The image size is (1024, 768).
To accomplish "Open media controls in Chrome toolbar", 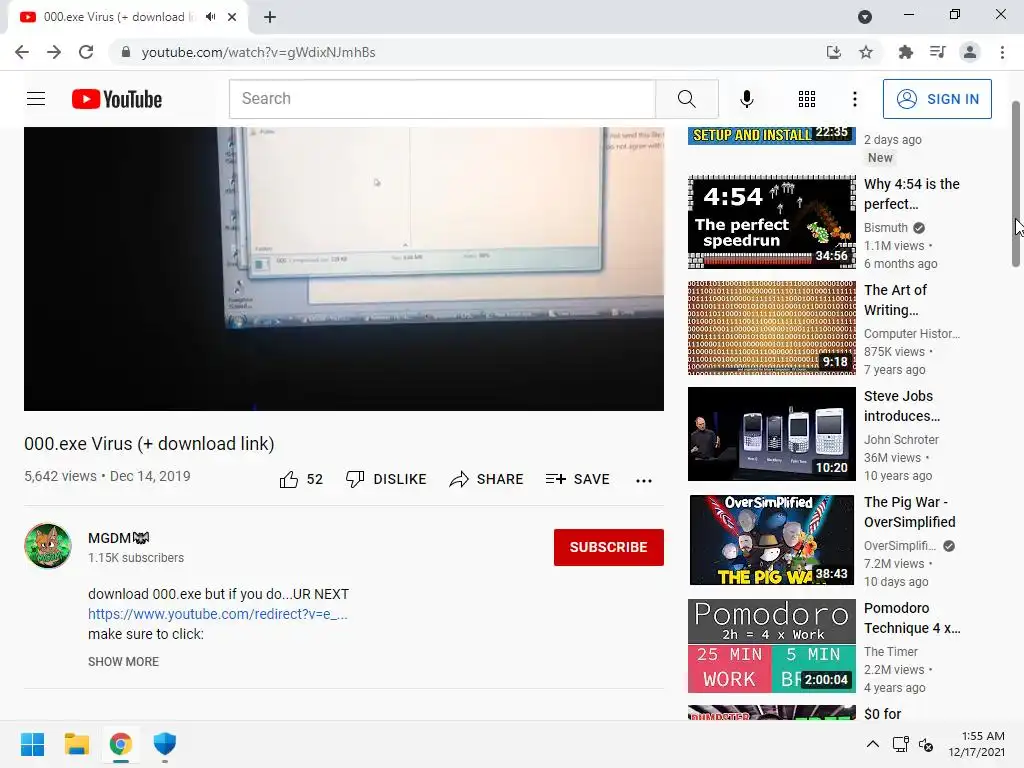I will pos(937,52).
